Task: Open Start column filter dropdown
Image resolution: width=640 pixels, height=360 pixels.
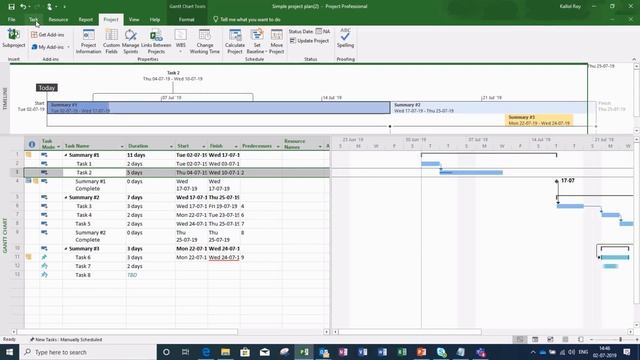Action: (203, 147)
